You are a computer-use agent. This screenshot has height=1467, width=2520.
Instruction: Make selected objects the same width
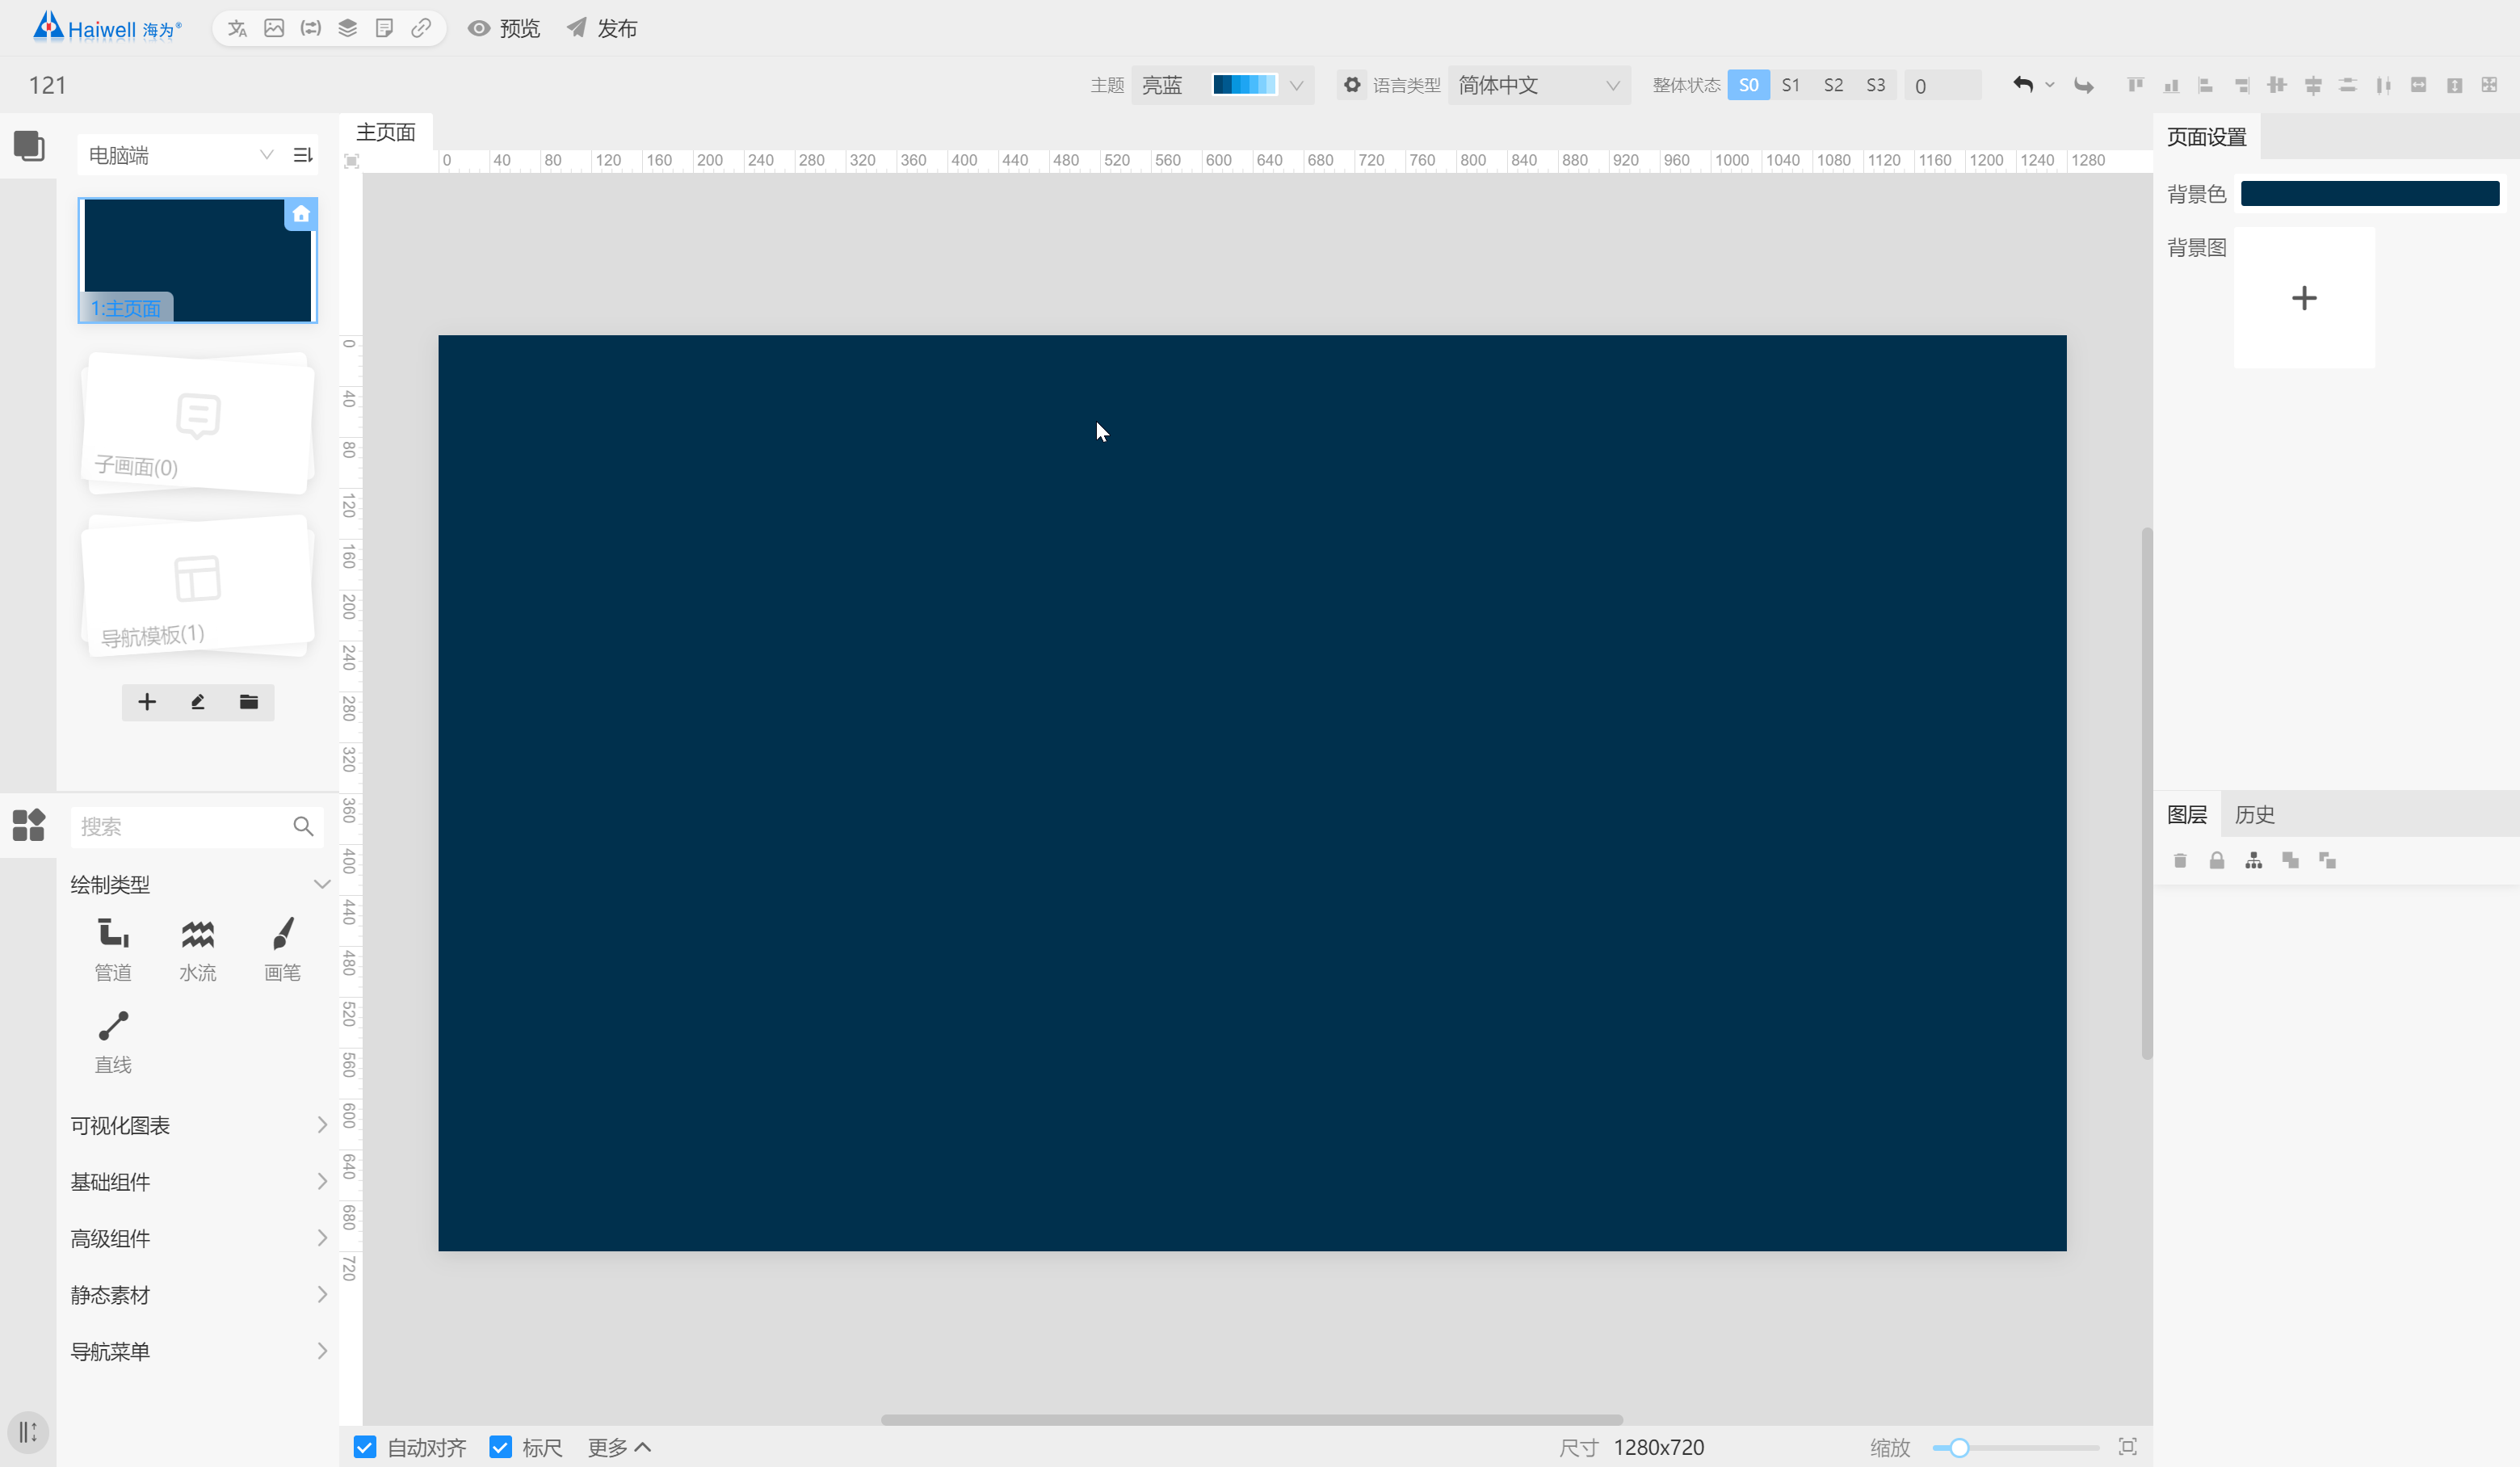pyautogui.click(x=2419, y=85)
